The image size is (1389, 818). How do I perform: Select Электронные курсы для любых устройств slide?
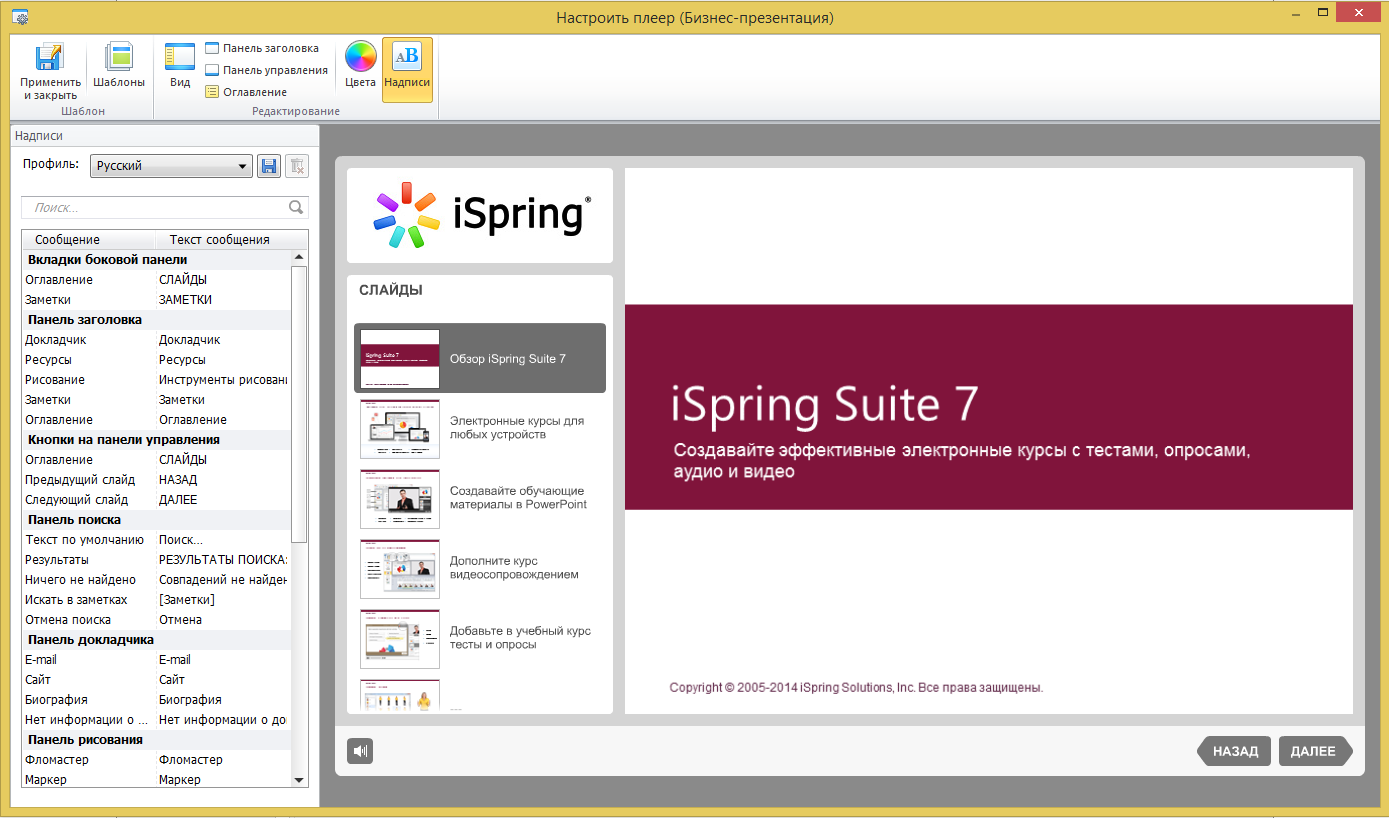pos(480,428)
